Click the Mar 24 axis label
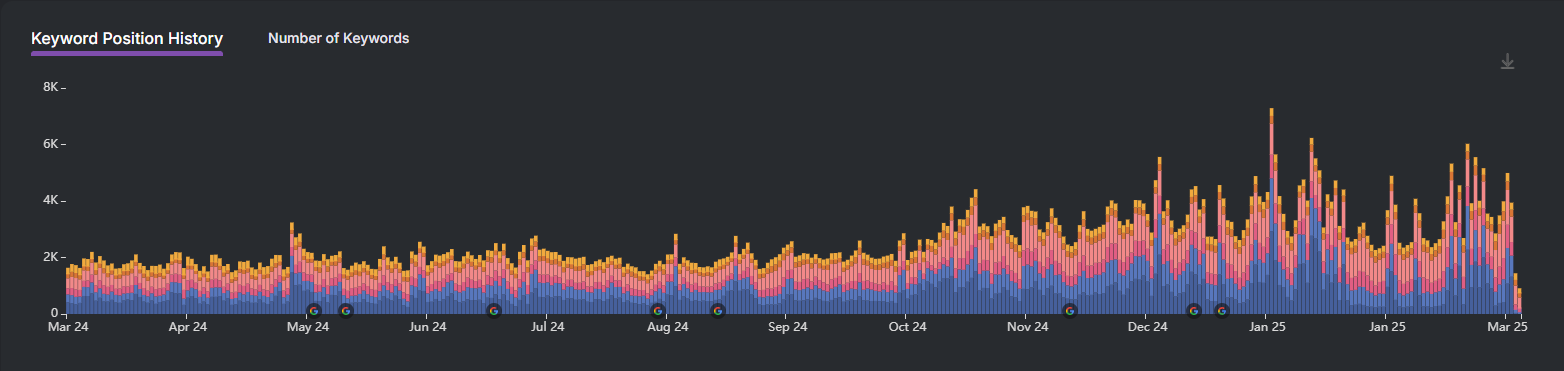Screen dimensions: 1564x371 [x=67, y=327]
